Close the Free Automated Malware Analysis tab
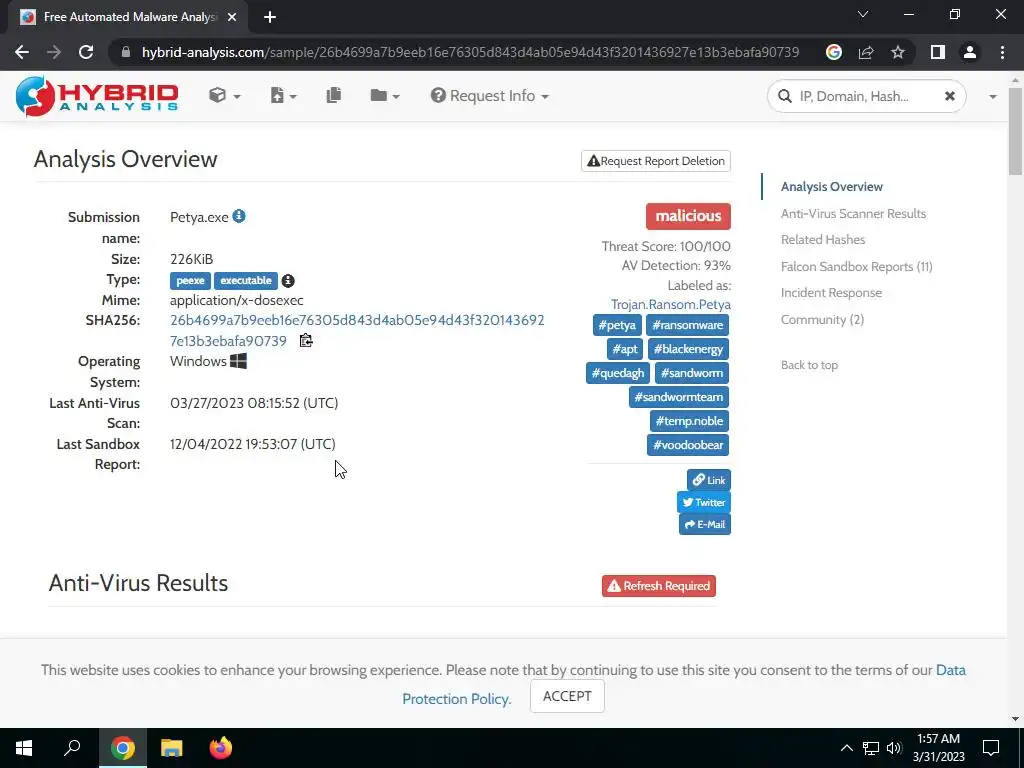This screenshot has width=1024, height=768. click(232, 17)
